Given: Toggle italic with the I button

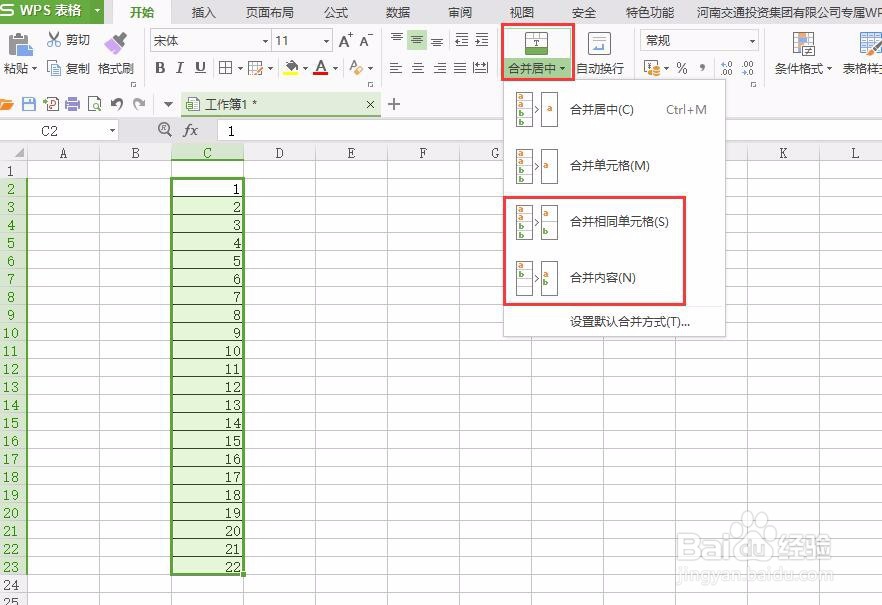Looking at the screenshot, I should pos(181,67).
